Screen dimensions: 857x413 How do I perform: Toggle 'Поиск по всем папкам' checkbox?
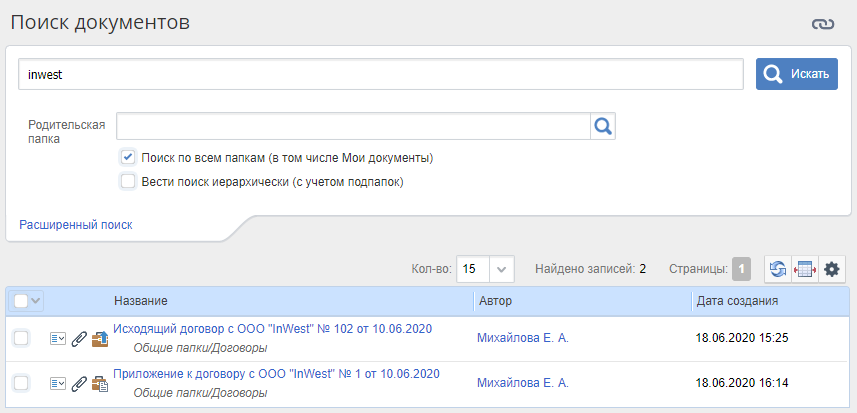click(x=128, y=157)
